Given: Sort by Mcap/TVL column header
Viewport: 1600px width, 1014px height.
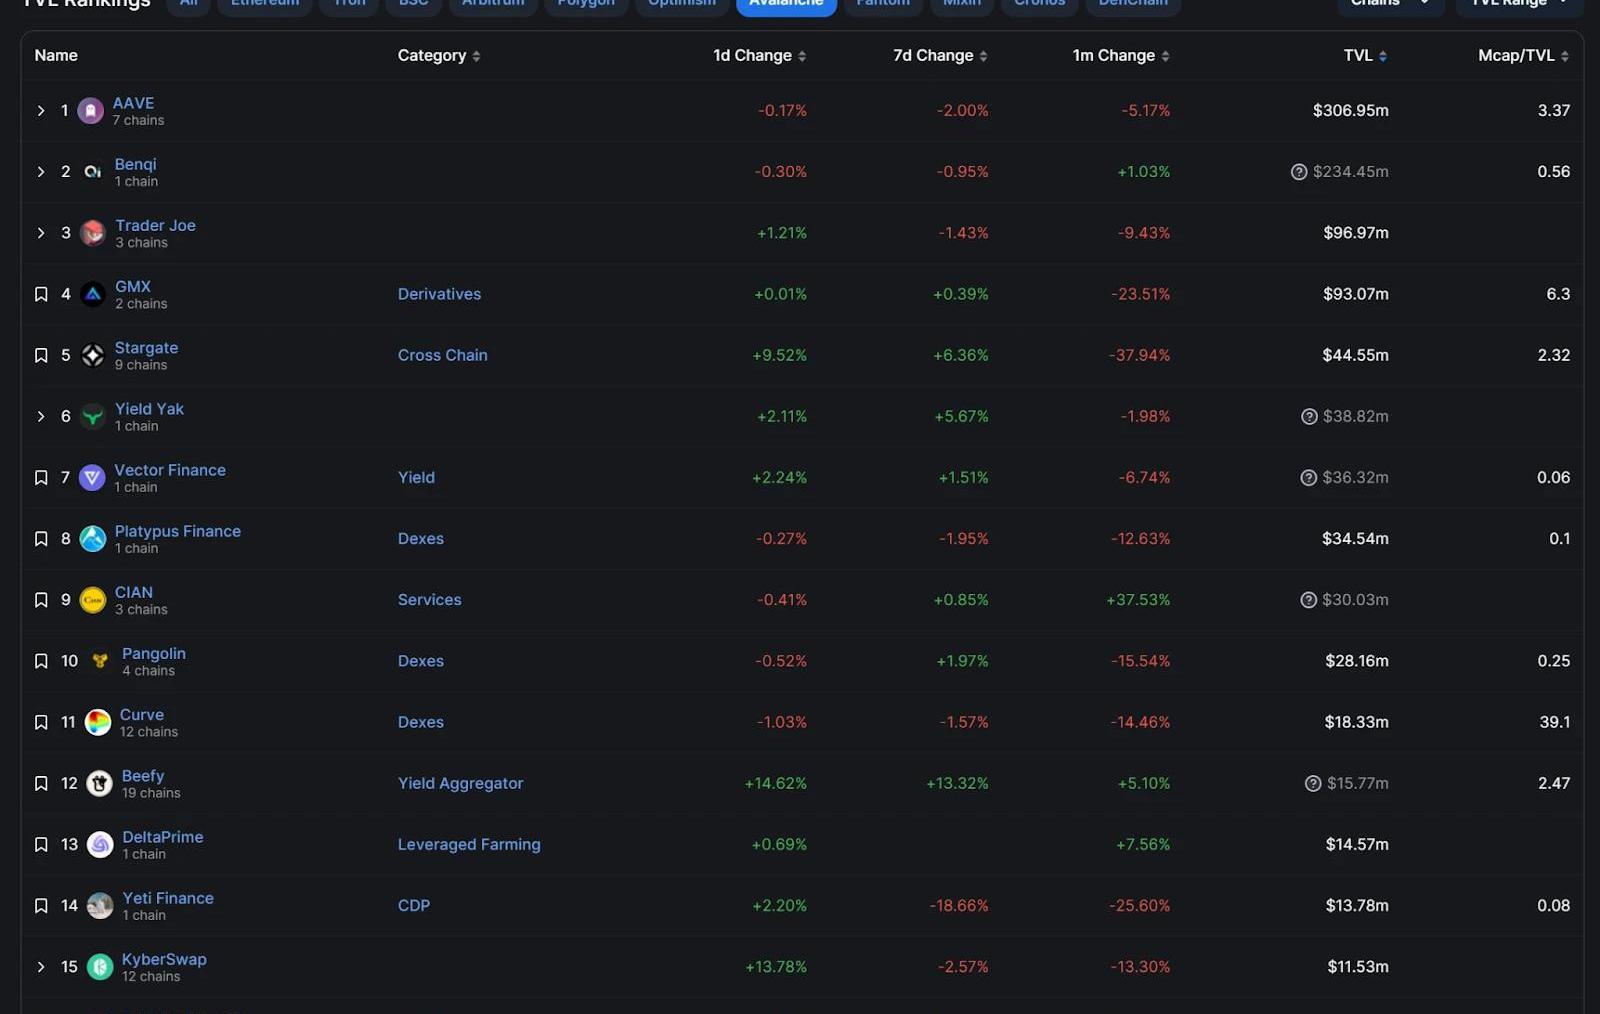Looking at the screenshot, I should pyautogui.click(x=1522, y=56).
